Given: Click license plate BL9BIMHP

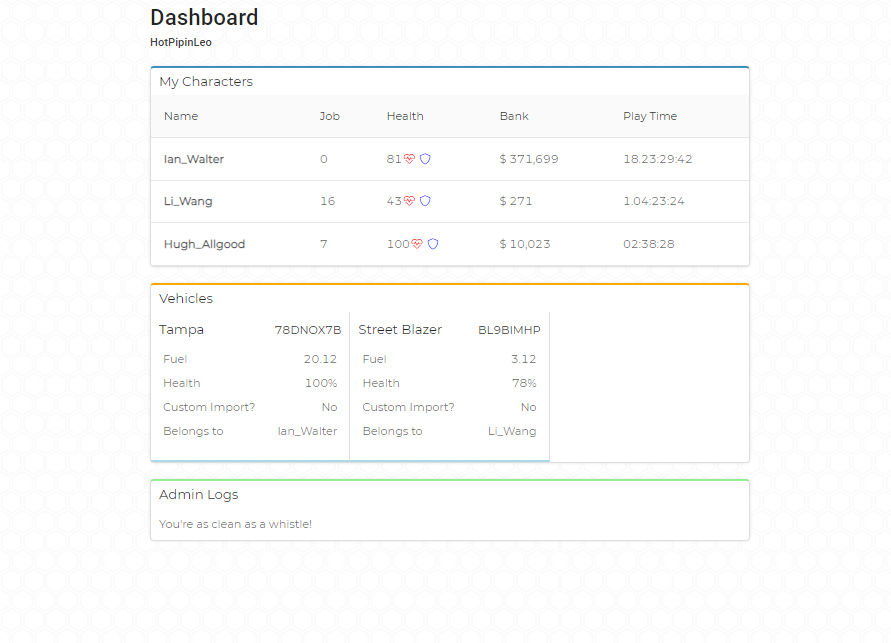Looking at the screenshot, I should (x=509, y=330).
